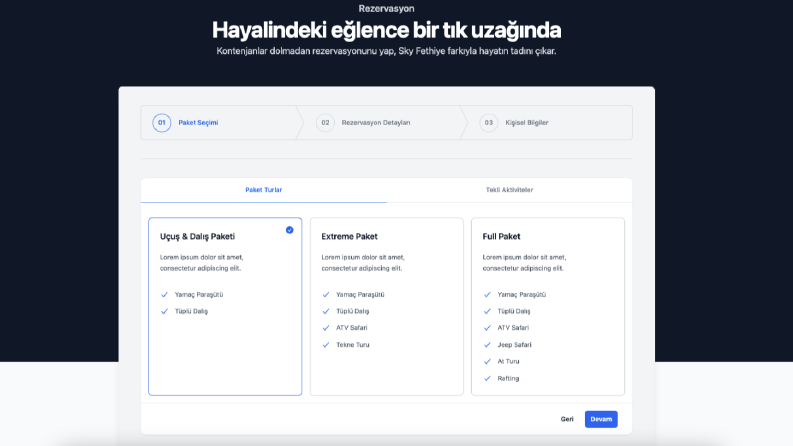Screen dimensions: 793x446
Task: Click the Geri button
Action: coord(567,419)
